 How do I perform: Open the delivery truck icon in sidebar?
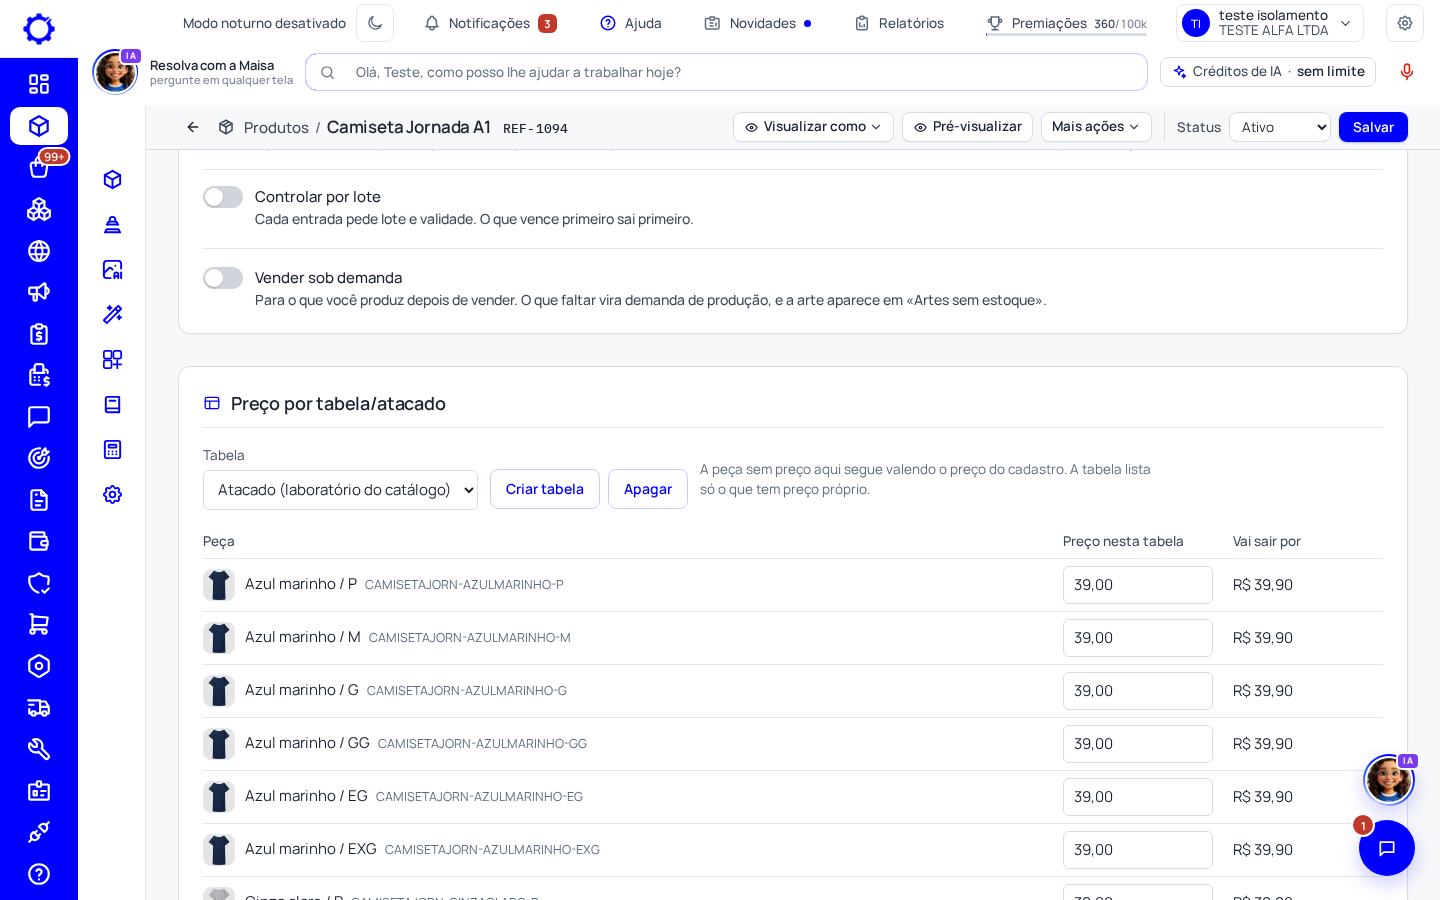tap(39, 708)
